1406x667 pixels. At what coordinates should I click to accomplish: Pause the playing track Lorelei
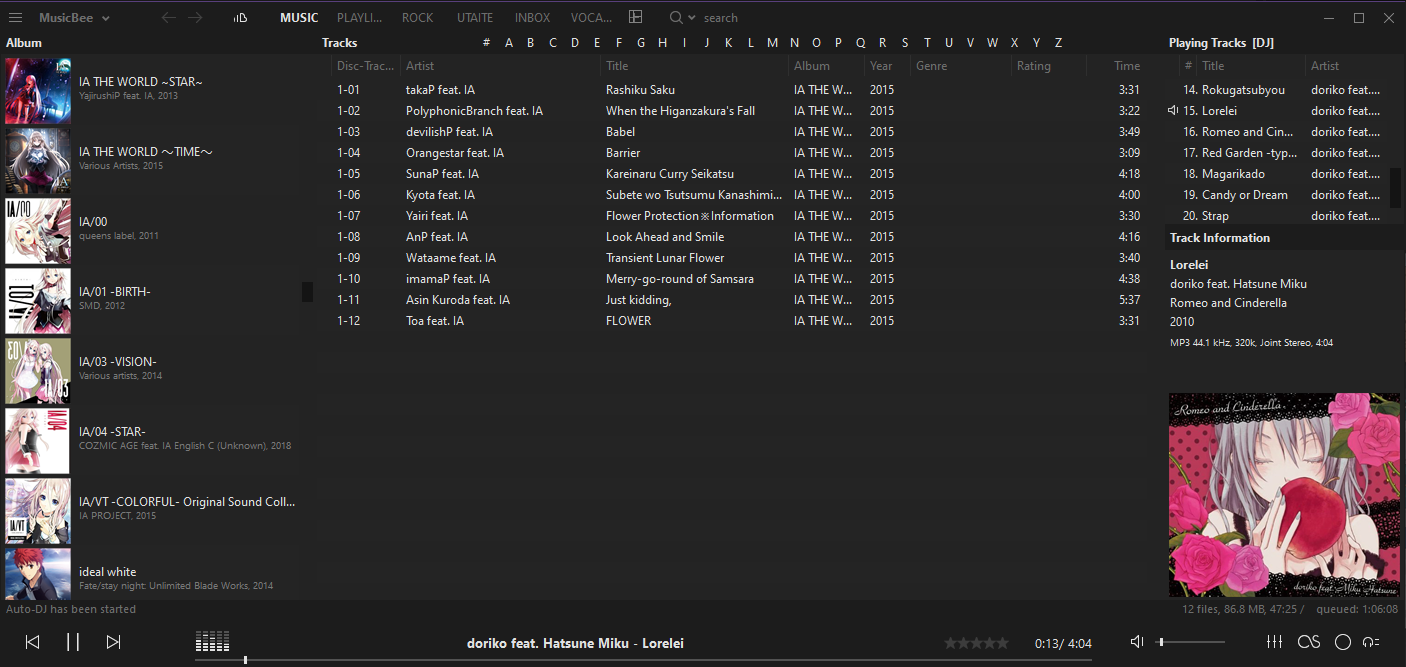point(73,642)
